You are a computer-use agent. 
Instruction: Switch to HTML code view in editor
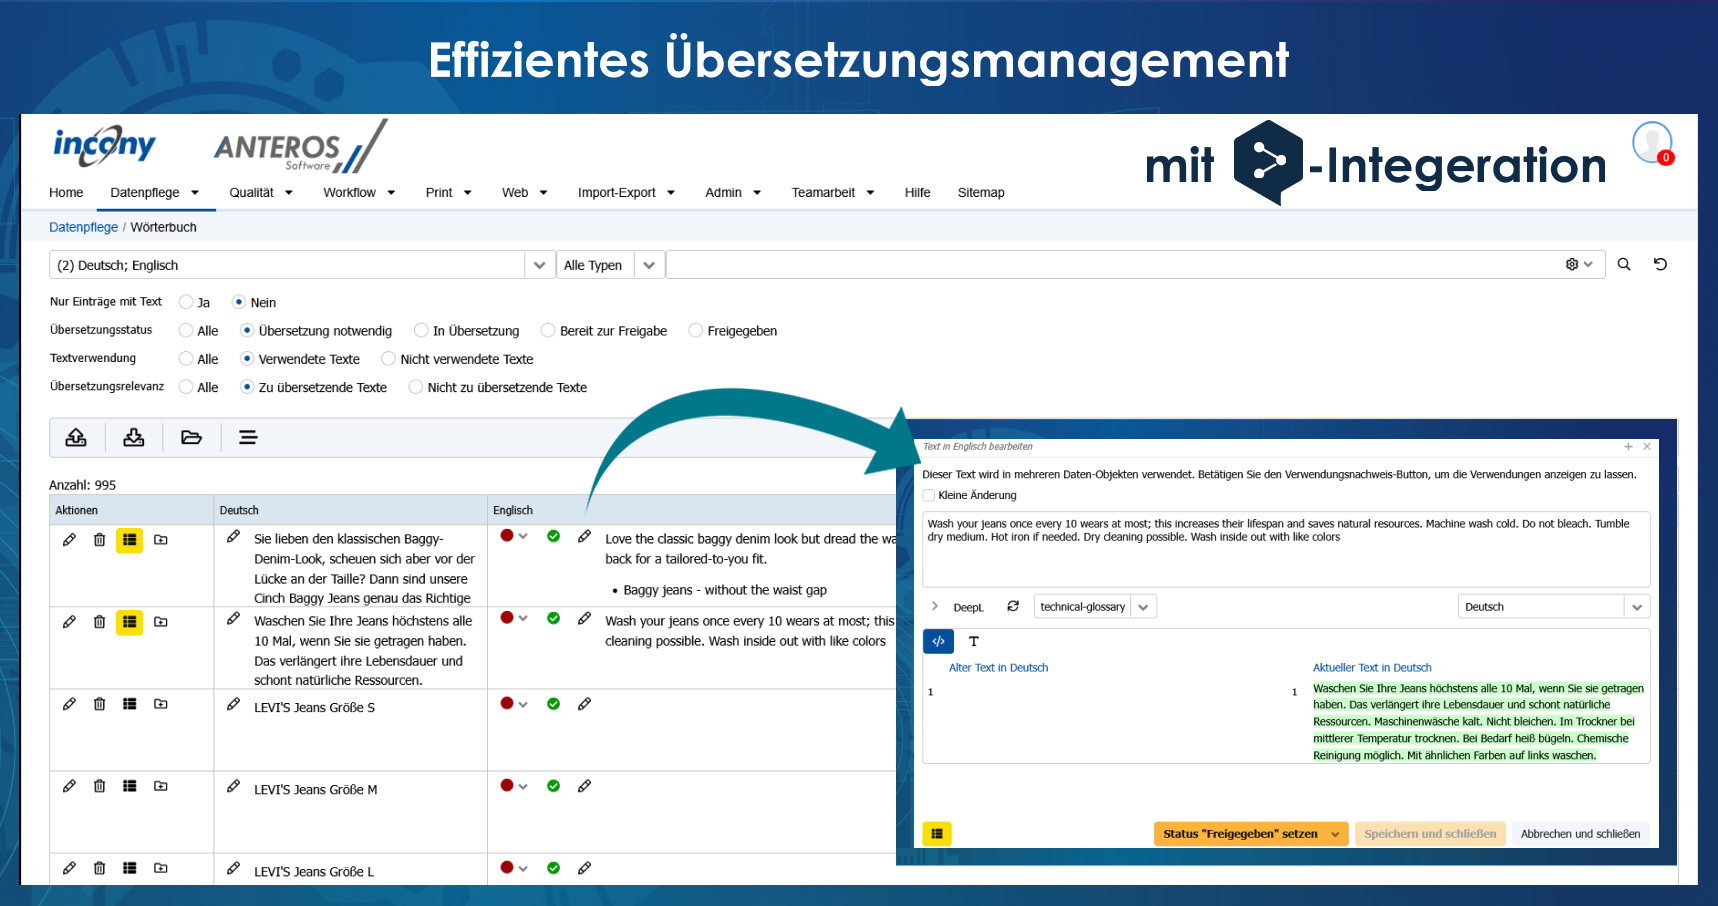pyautogui.click(x=938, y=641)
